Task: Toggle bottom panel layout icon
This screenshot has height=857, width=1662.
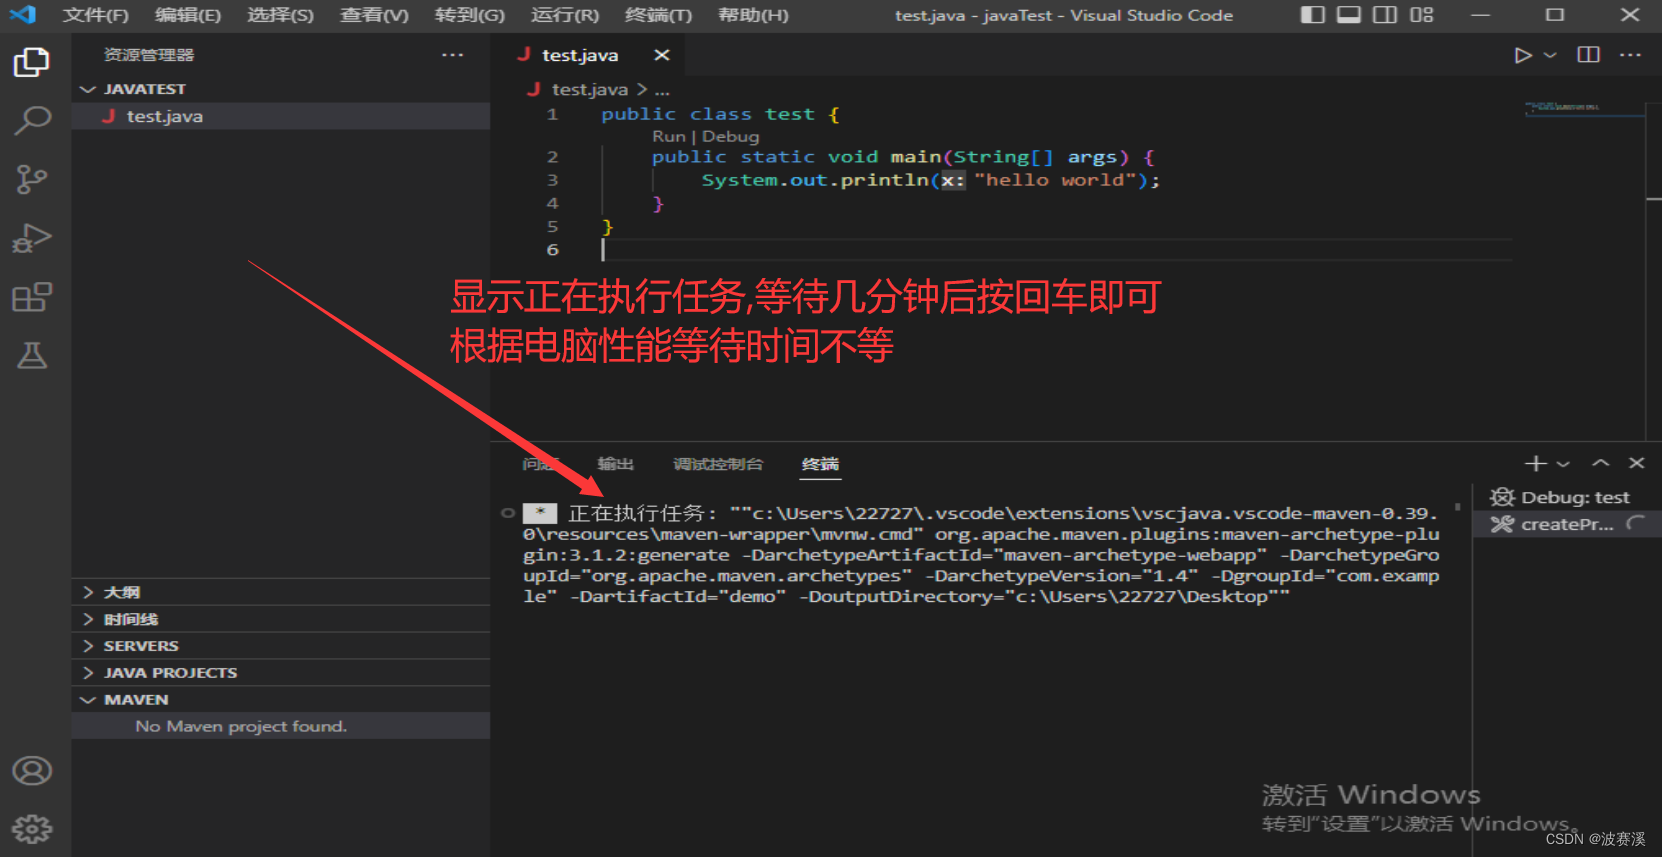Action: [1349, 15]
